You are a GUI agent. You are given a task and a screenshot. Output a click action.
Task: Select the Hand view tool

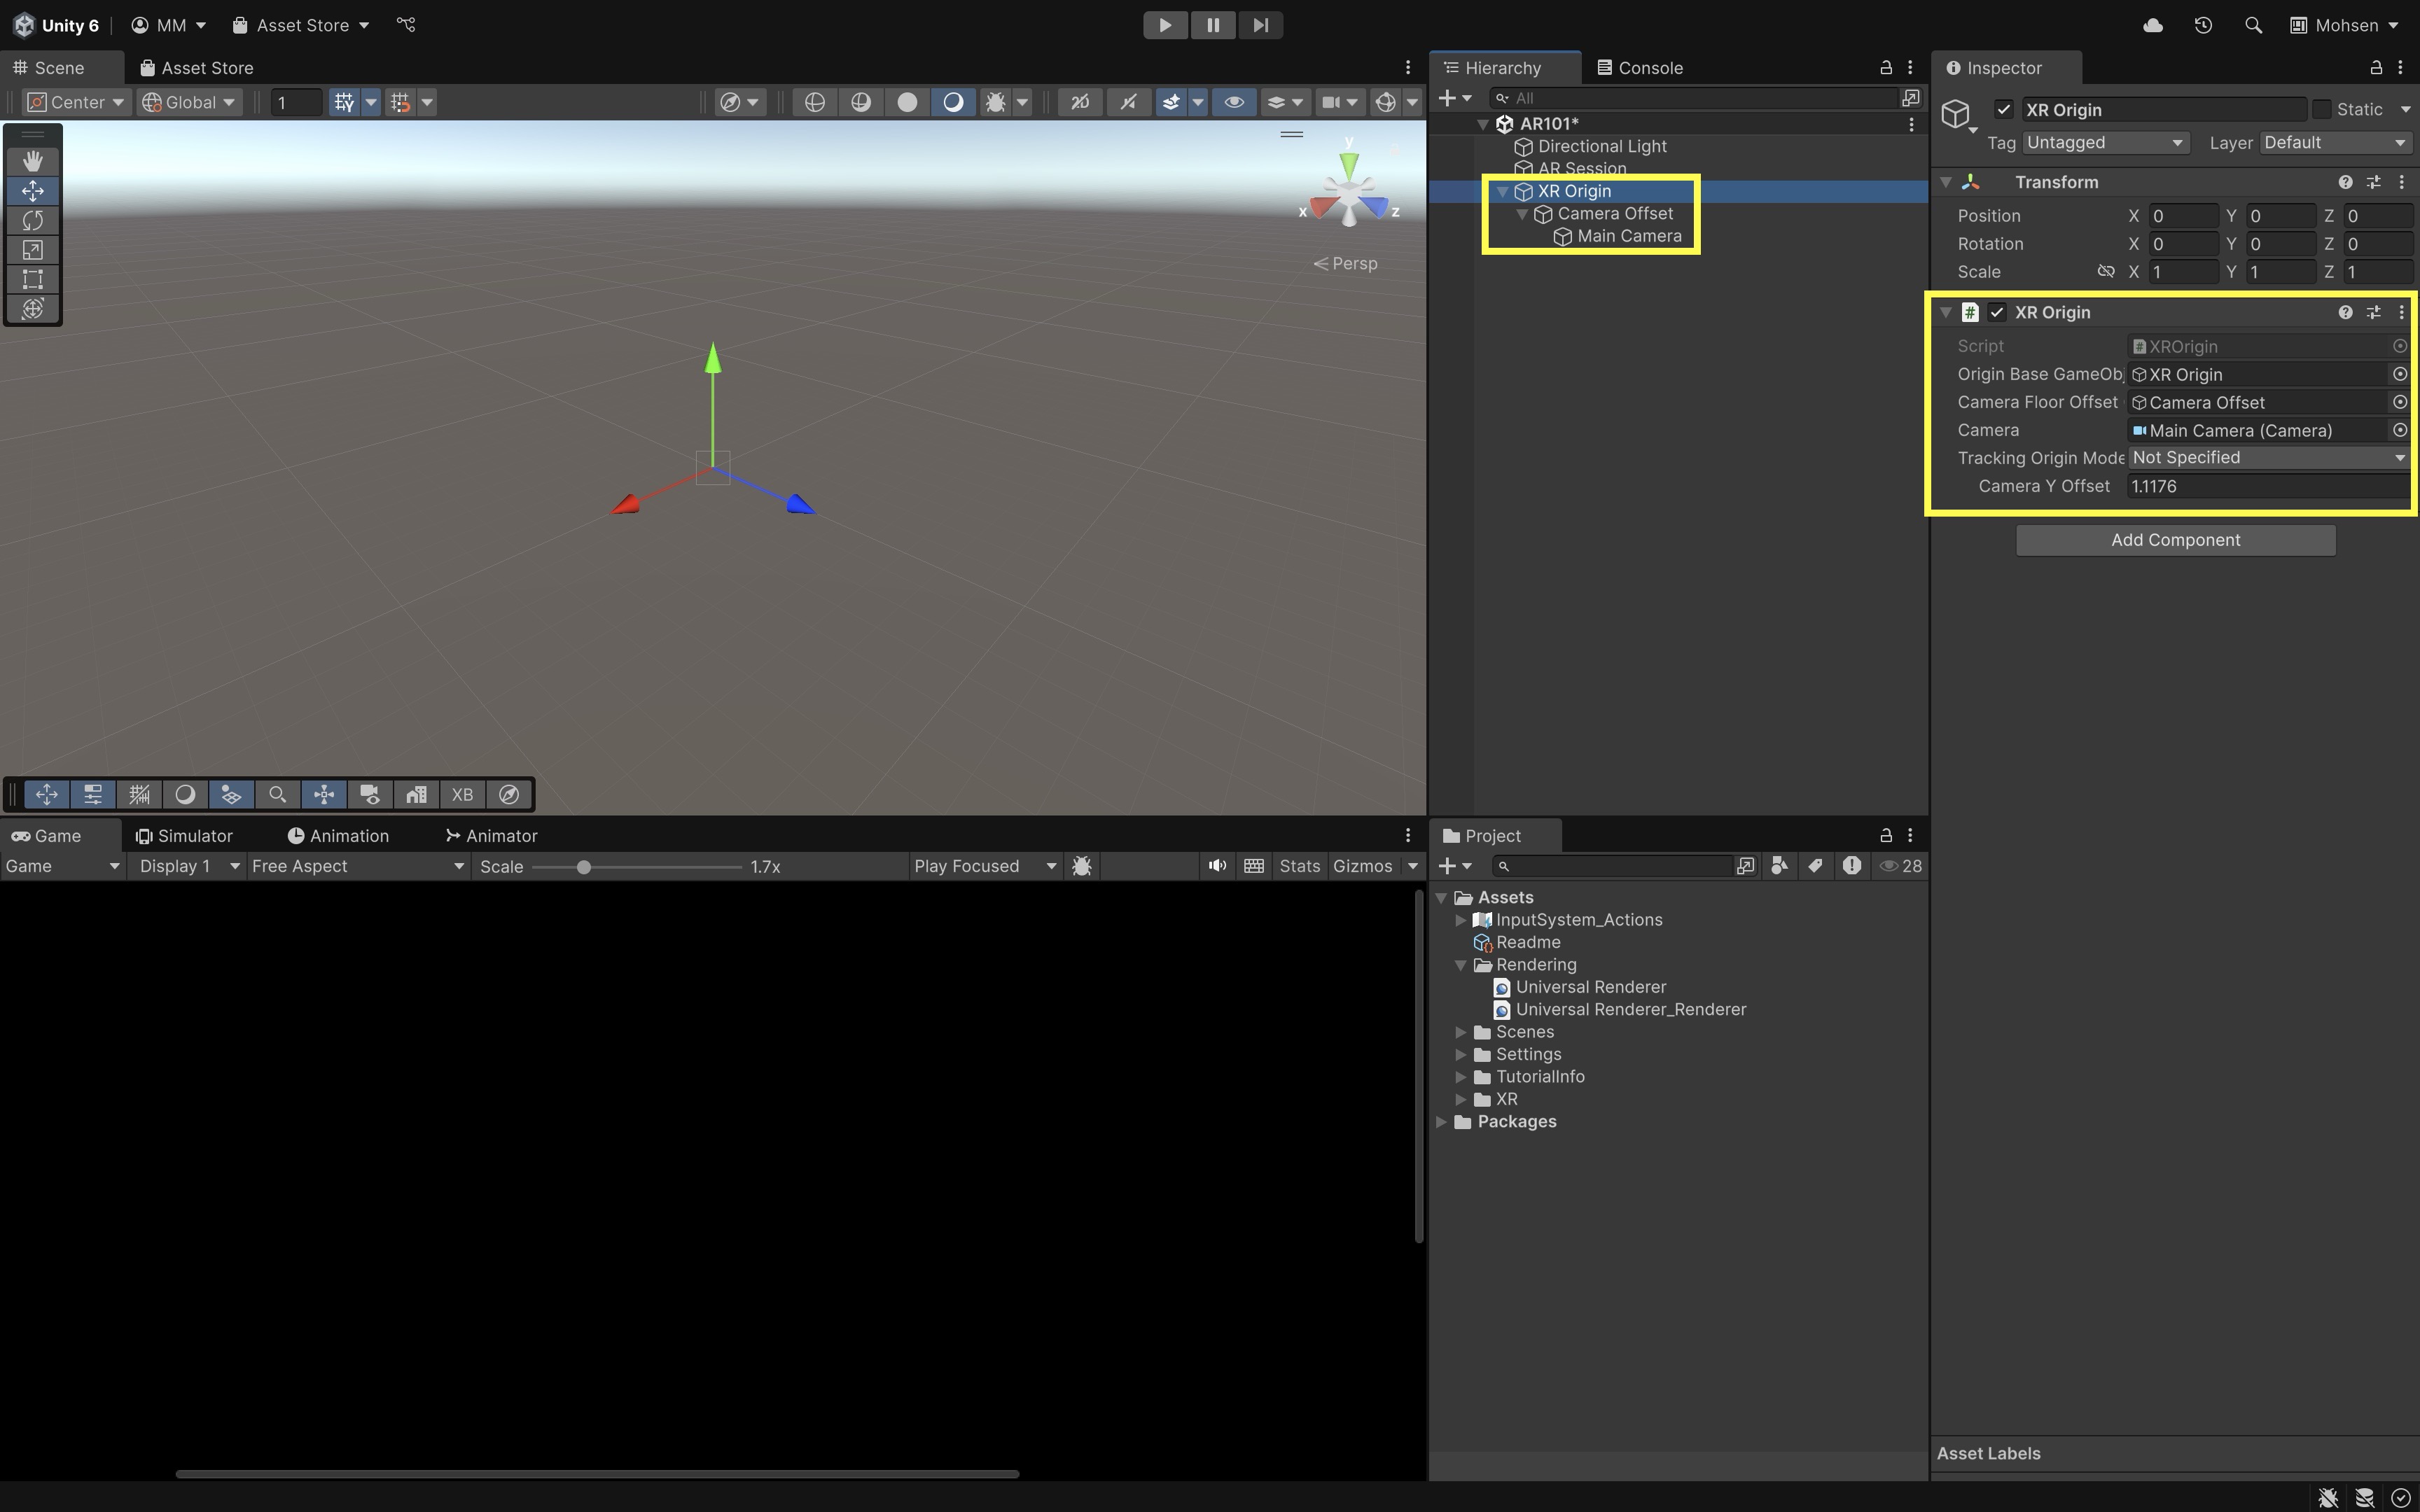click(32, 161)
